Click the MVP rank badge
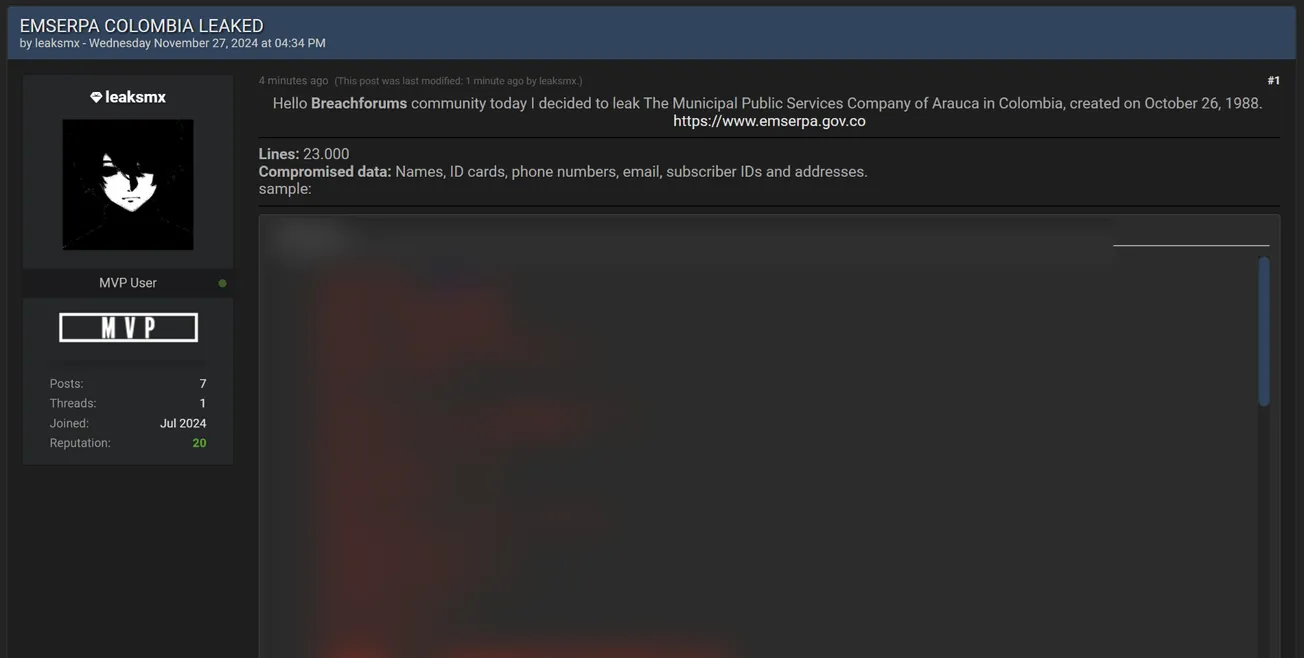Viewport: 1304px width, 658px height. point(128,327)
